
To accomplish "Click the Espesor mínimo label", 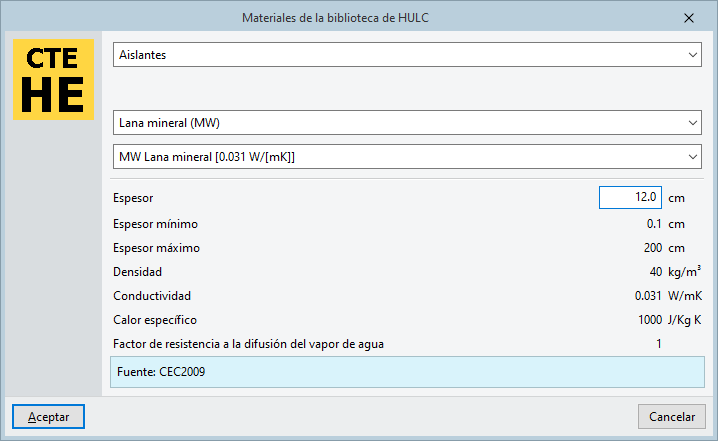I will [x=156, y=224].
